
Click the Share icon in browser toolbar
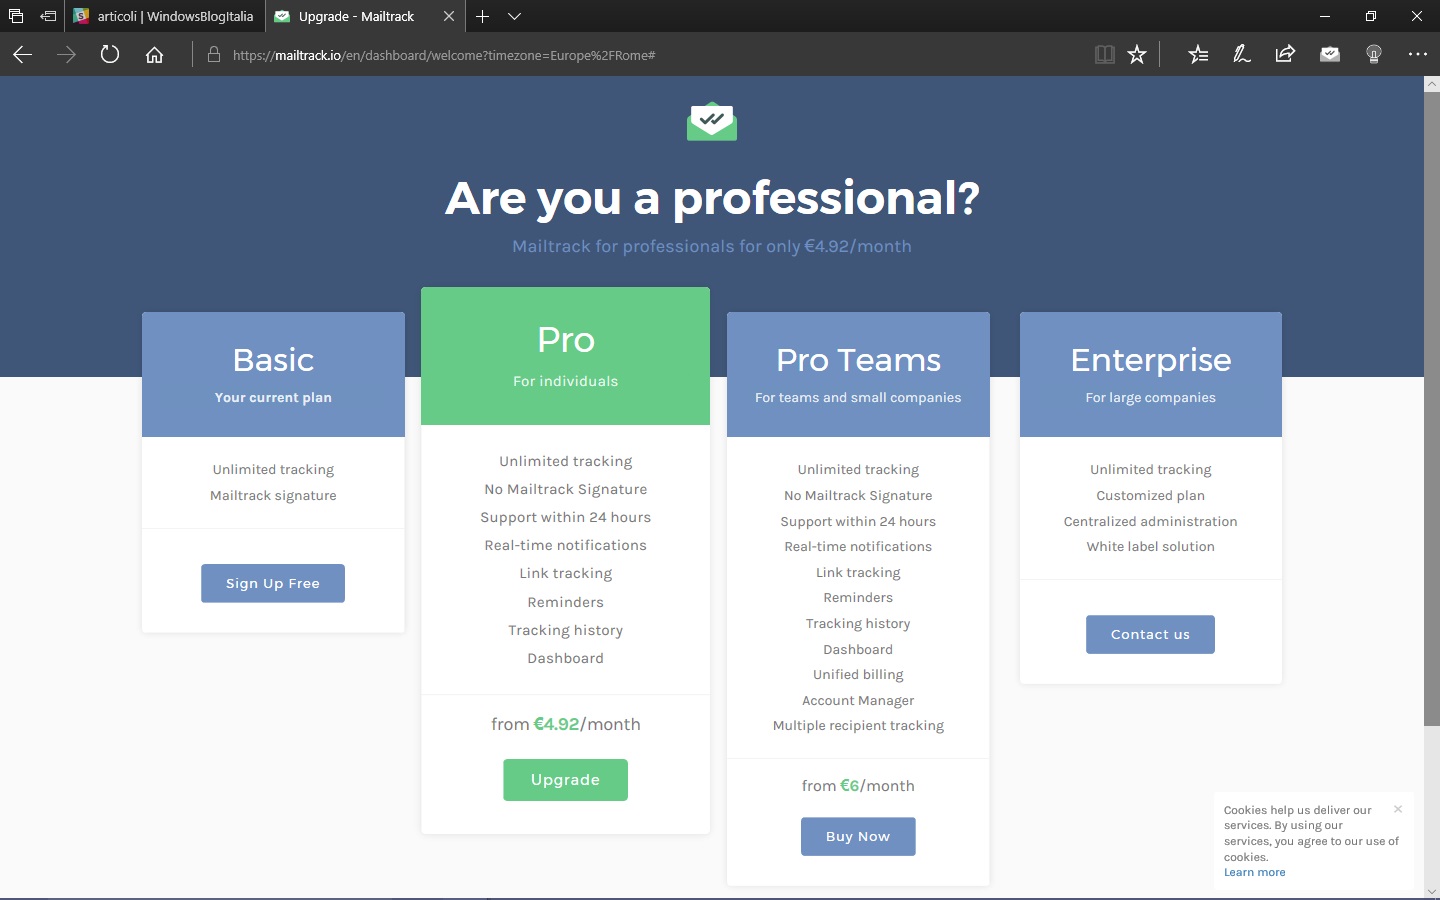pos(1285,55)
